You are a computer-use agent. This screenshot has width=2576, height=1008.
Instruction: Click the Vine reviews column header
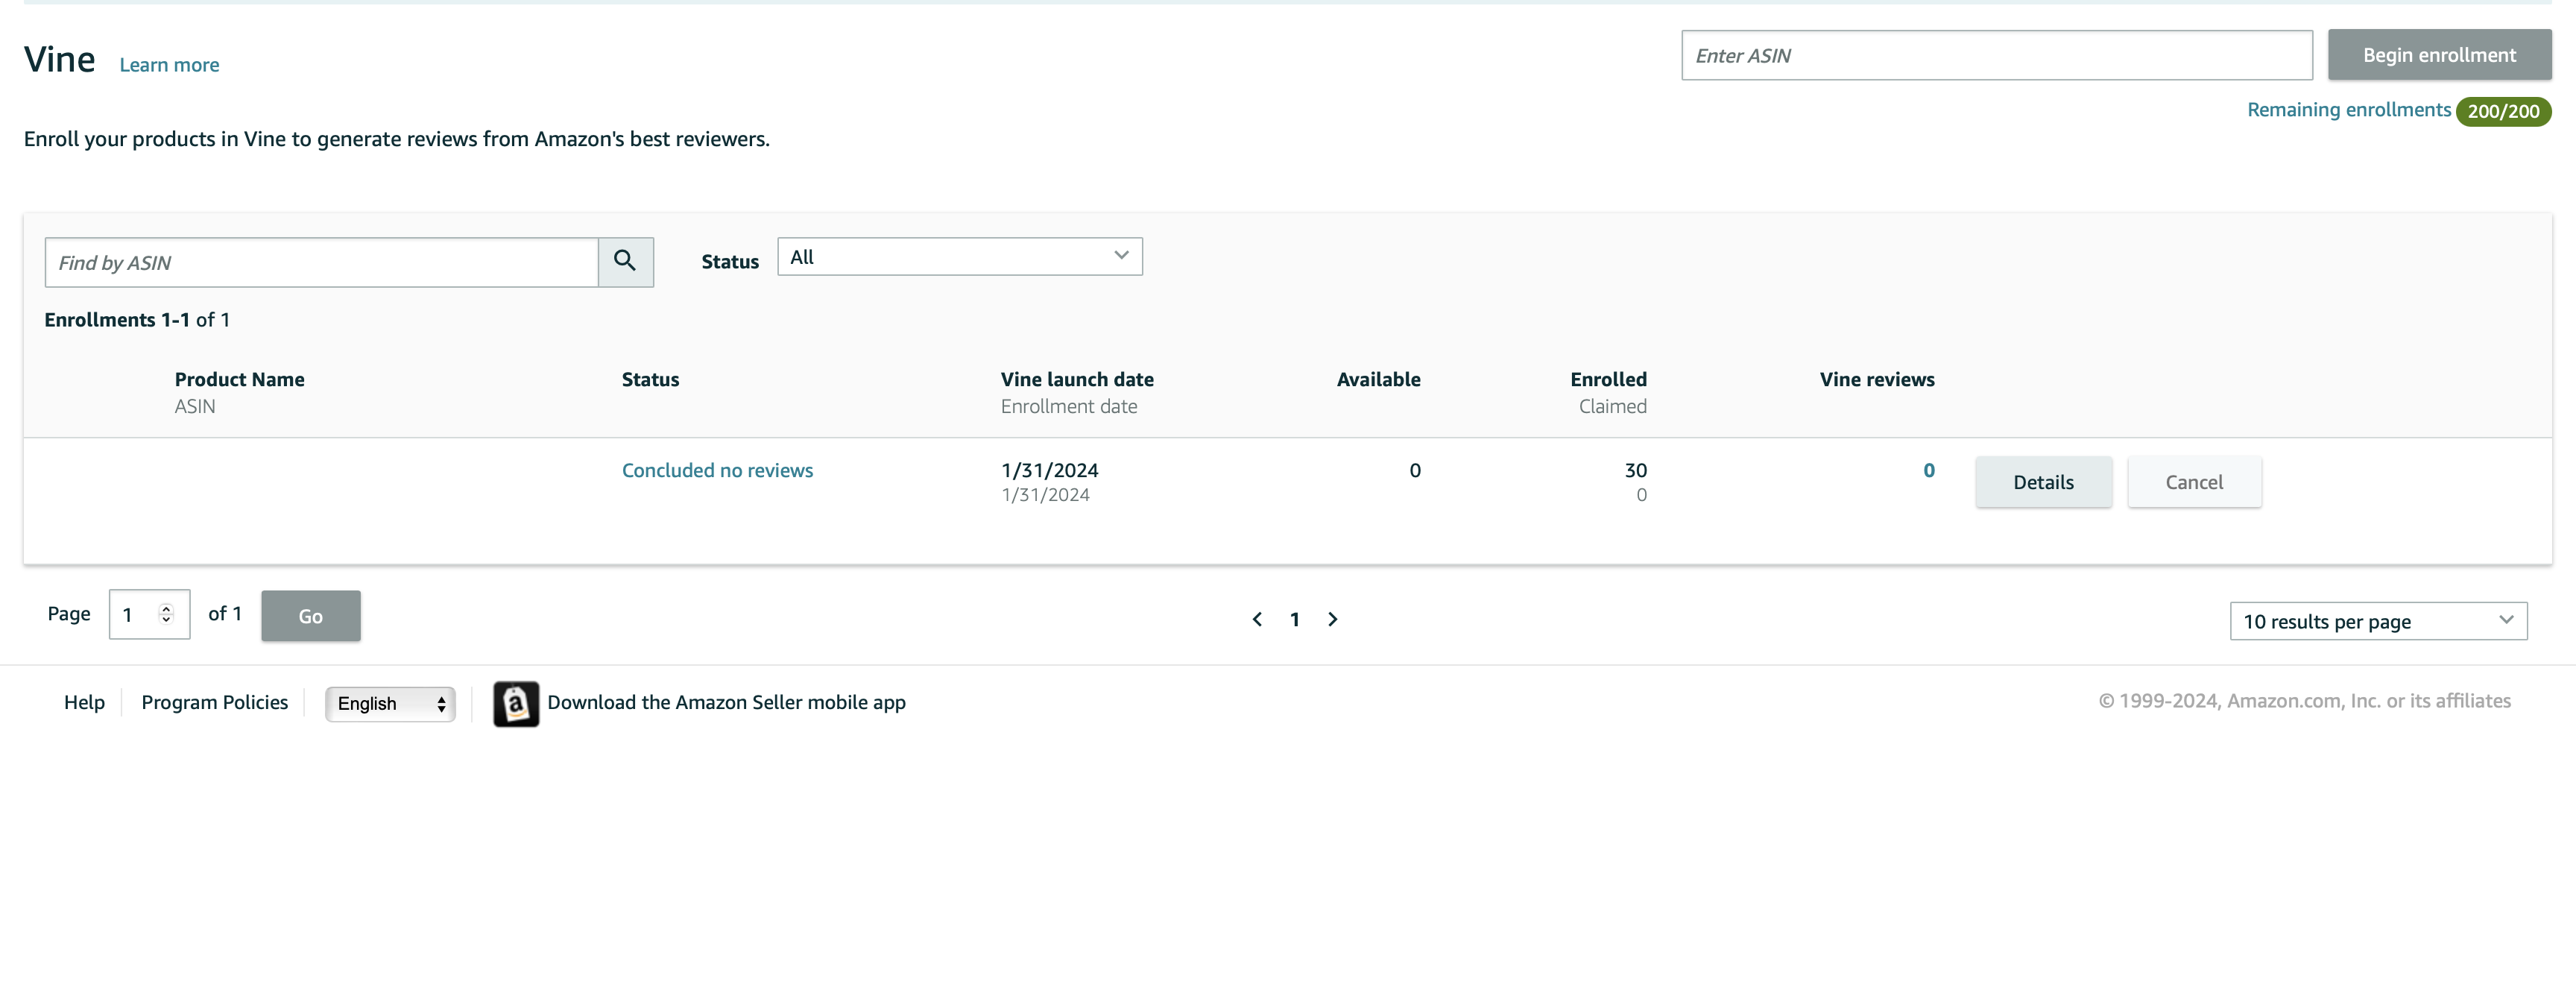click(x=1877, y=379)
